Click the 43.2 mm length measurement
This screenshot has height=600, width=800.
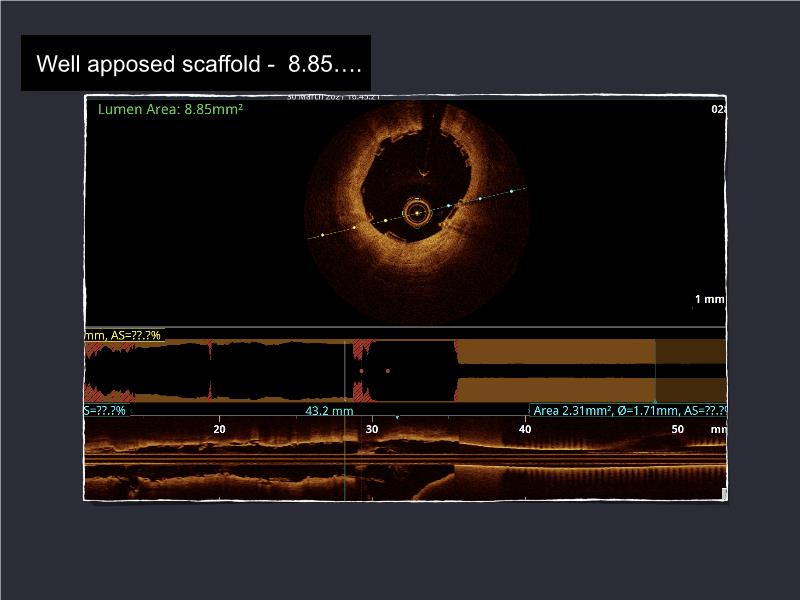pyautogui.click(x=329, y=411)
